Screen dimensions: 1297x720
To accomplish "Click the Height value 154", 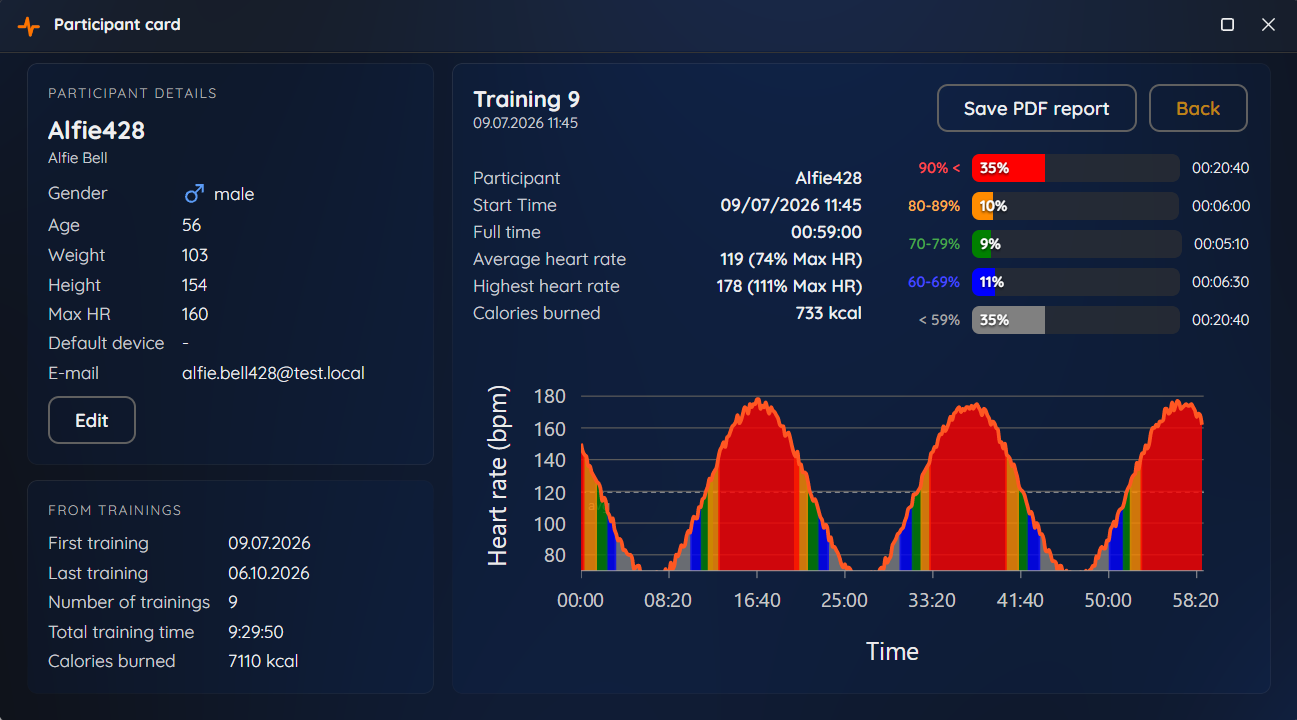I will 195,285.
